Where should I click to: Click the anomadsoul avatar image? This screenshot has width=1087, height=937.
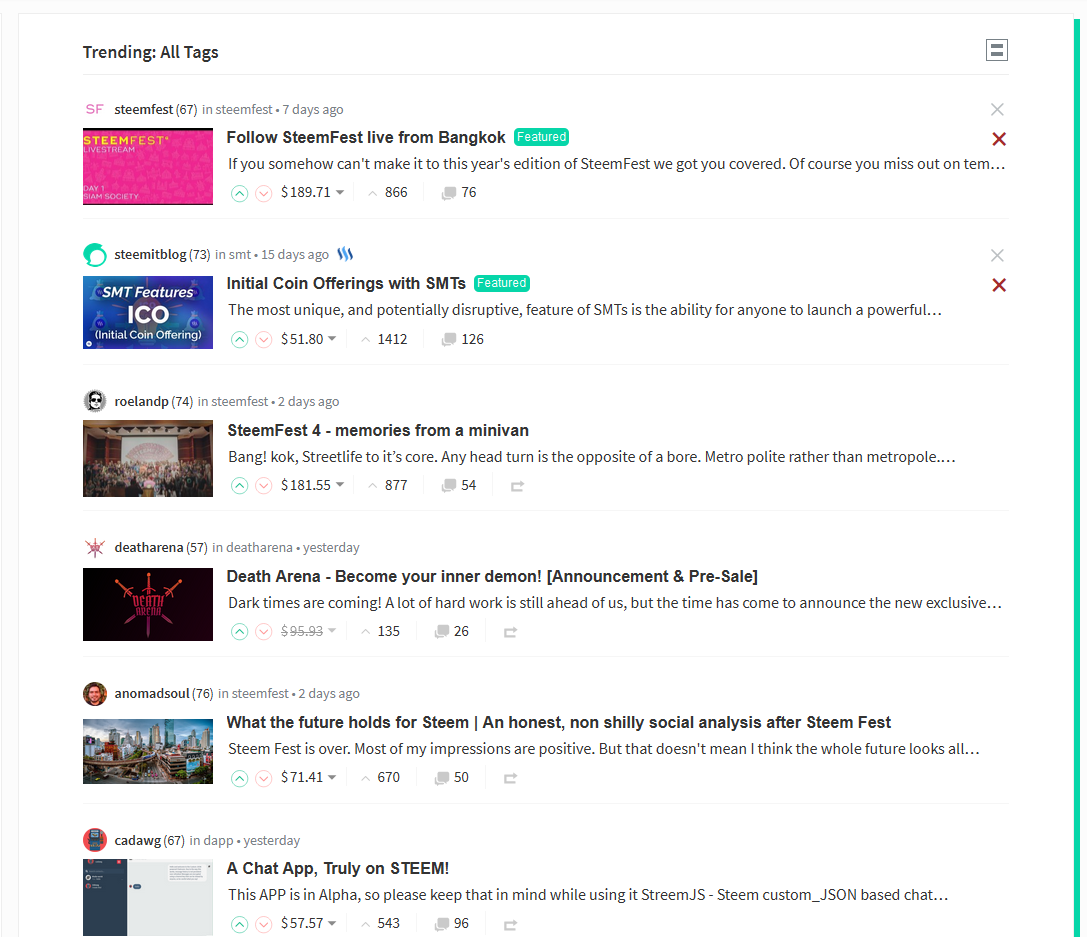tap(95, 693)
